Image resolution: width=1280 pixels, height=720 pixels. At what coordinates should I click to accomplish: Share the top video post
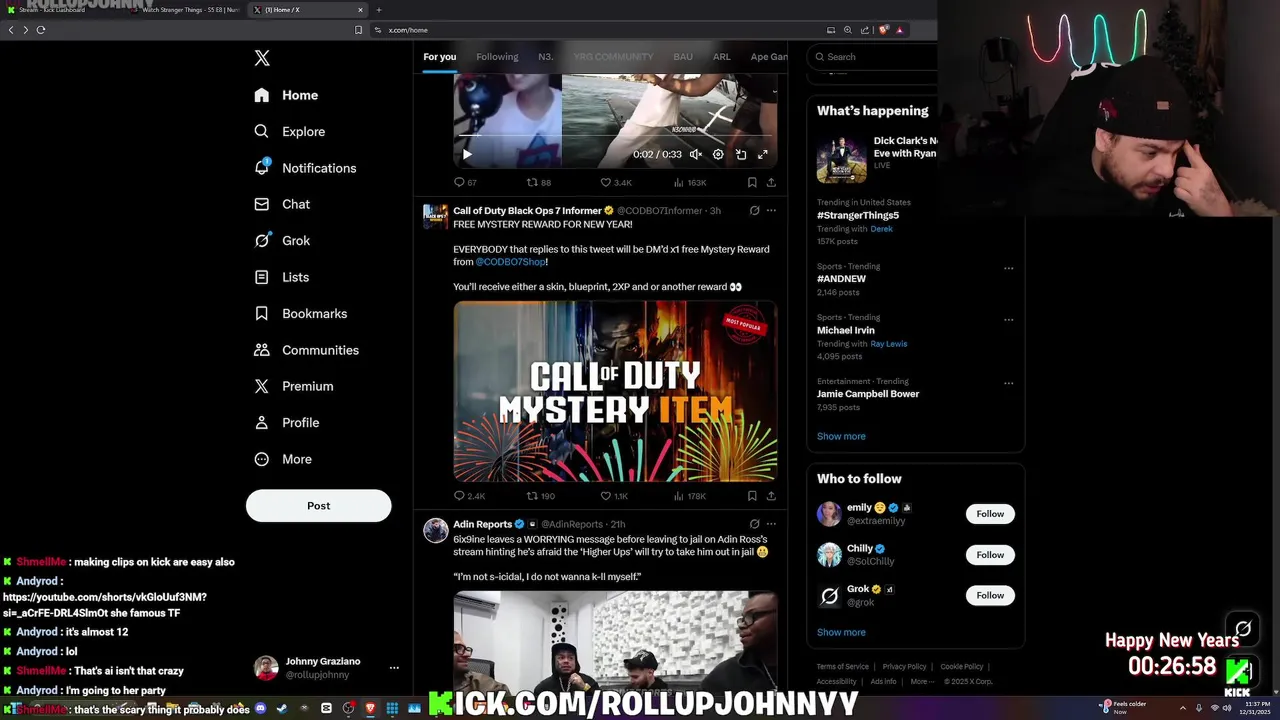coord(771,182)
